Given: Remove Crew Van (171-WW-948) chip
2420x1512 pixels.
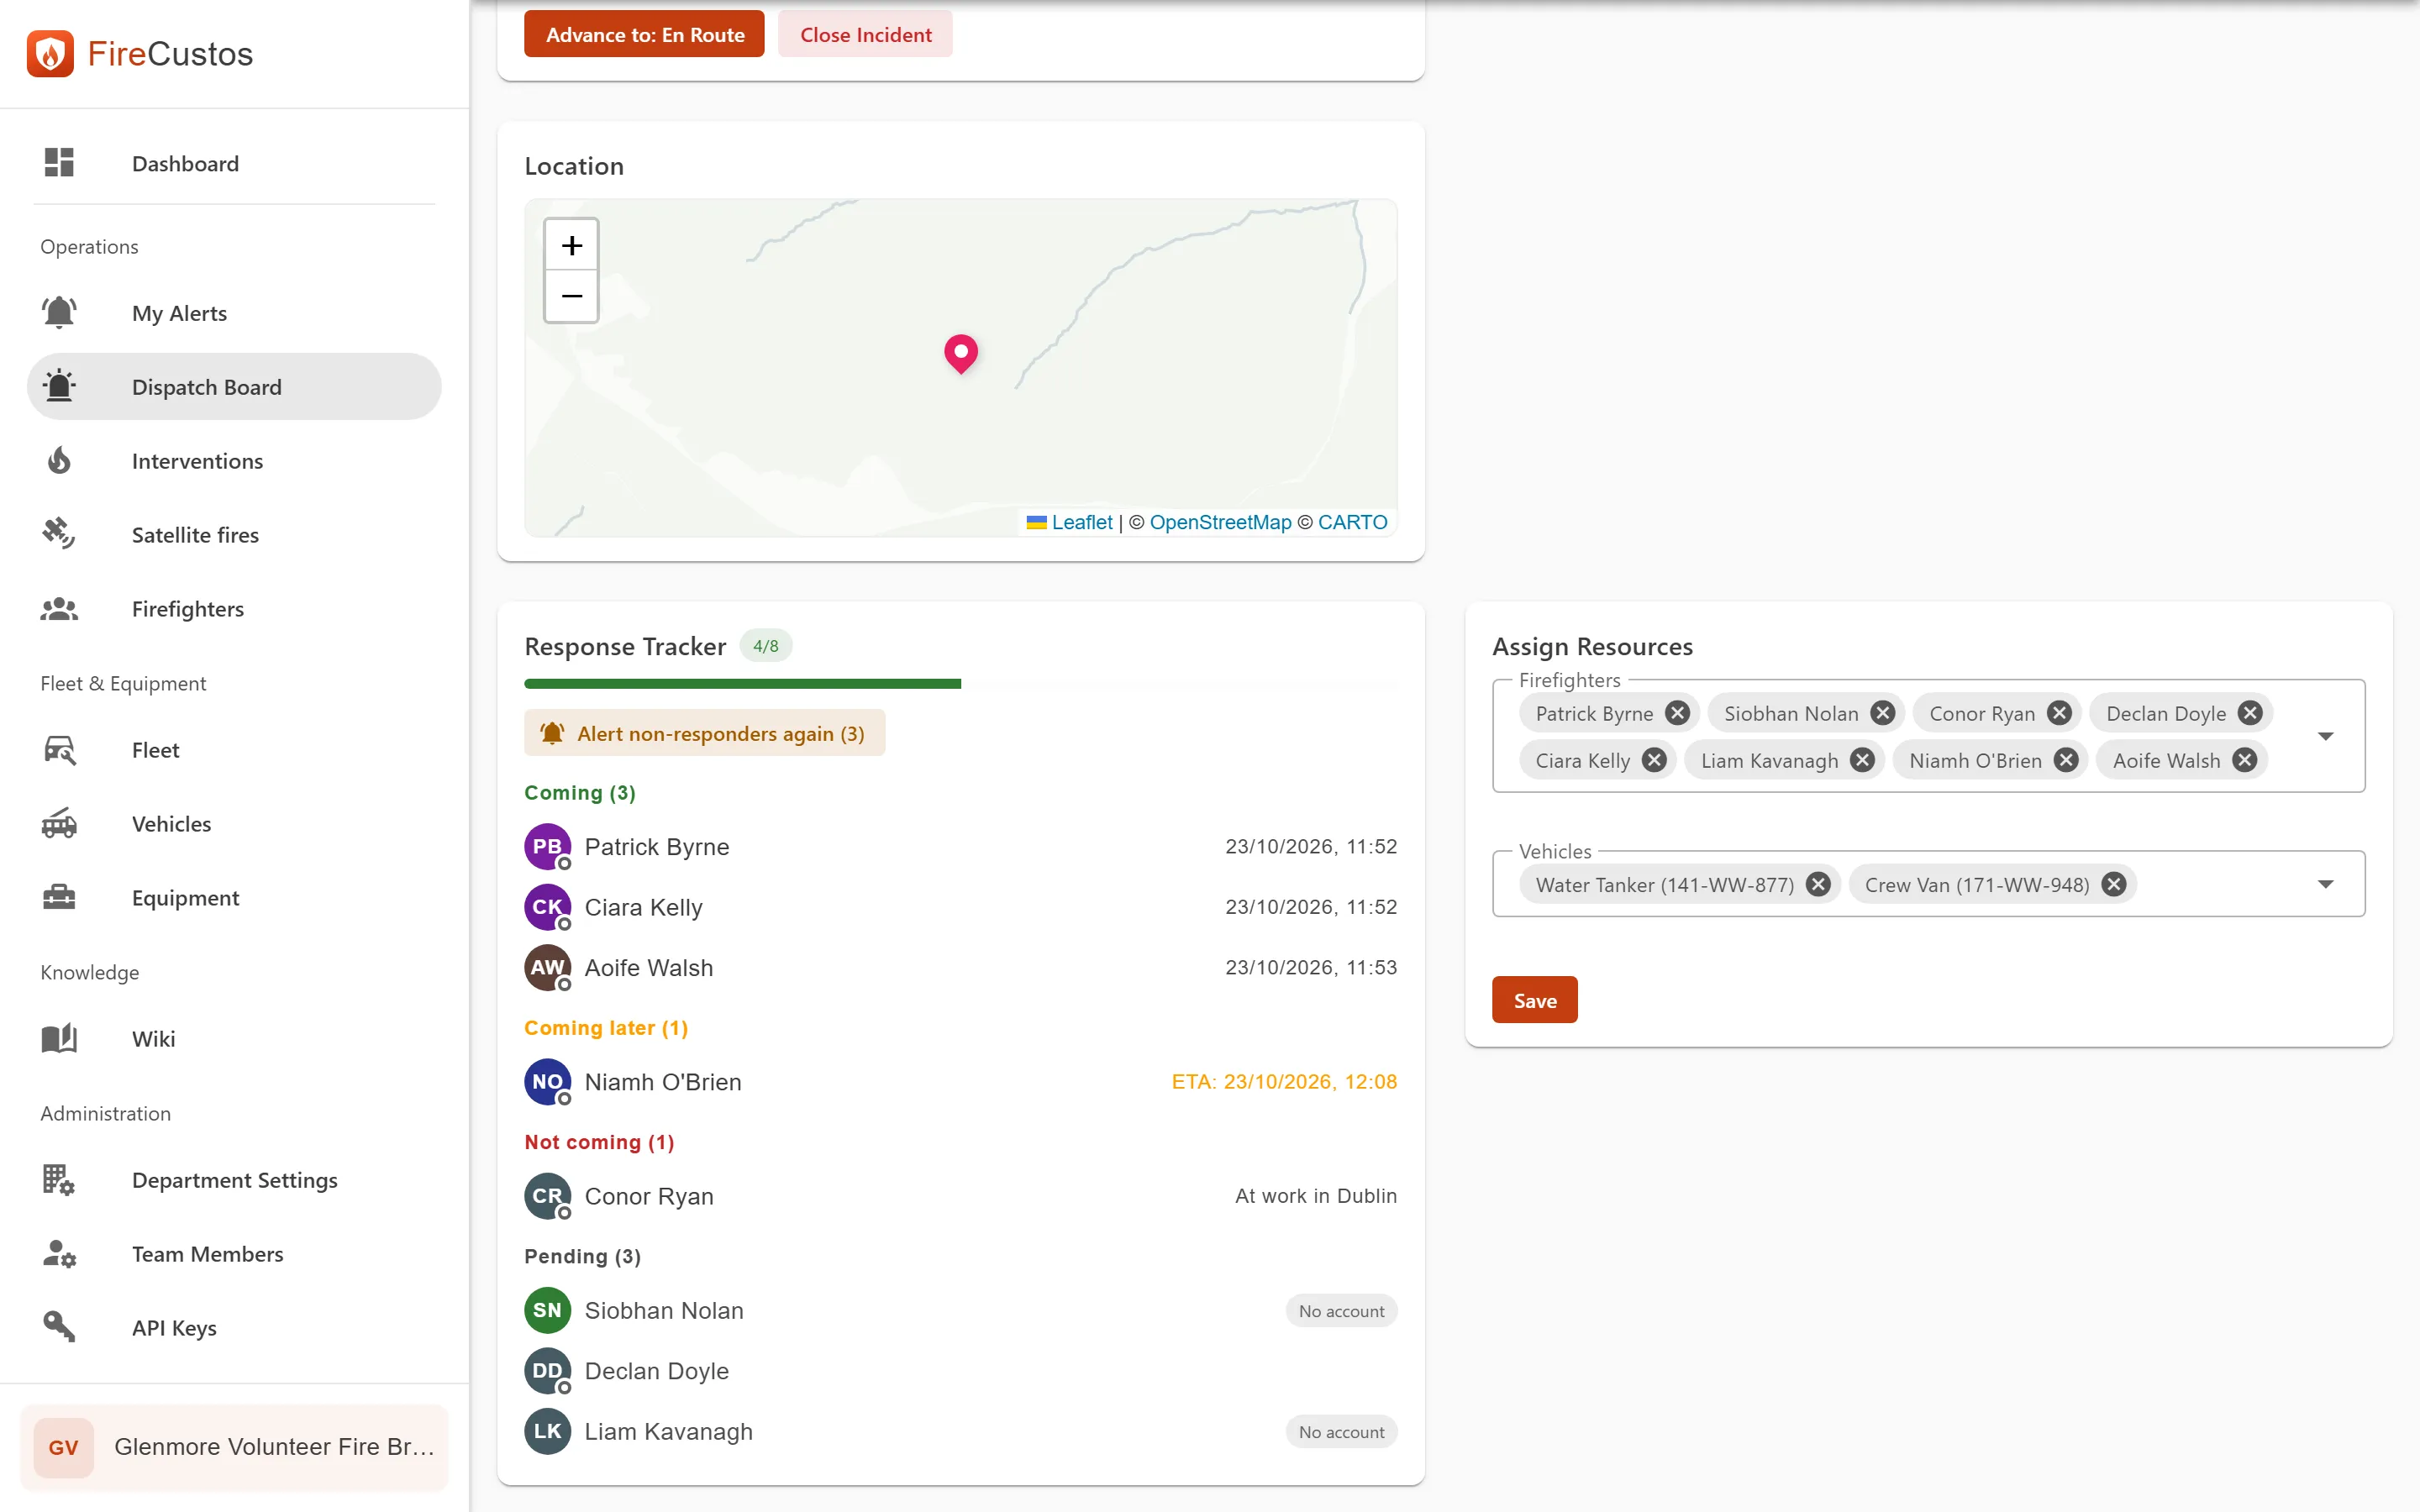Looking at the screenshot, I should click(2113, 884).
